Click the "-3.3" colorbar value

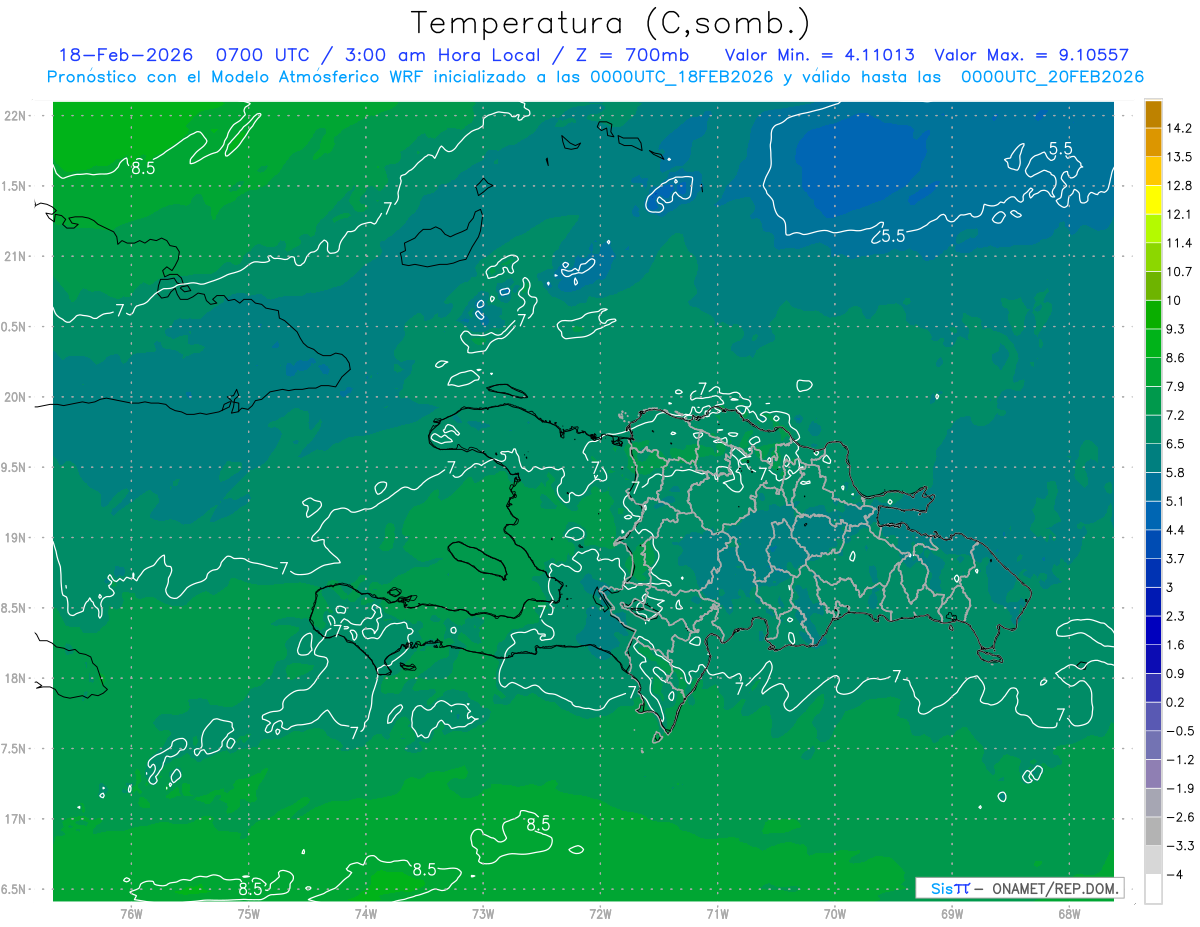coord(1180,846)
